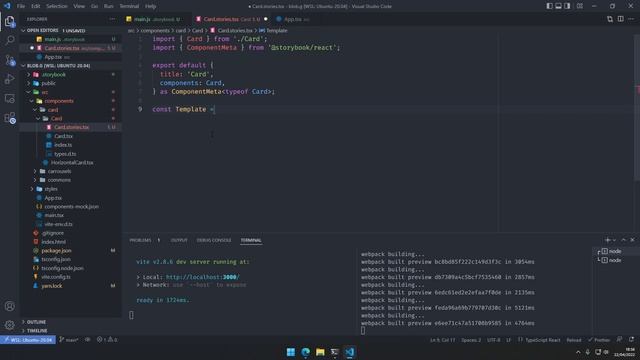
Task: Open the Accounts icon in activity bar
Action: pos(9,306)
